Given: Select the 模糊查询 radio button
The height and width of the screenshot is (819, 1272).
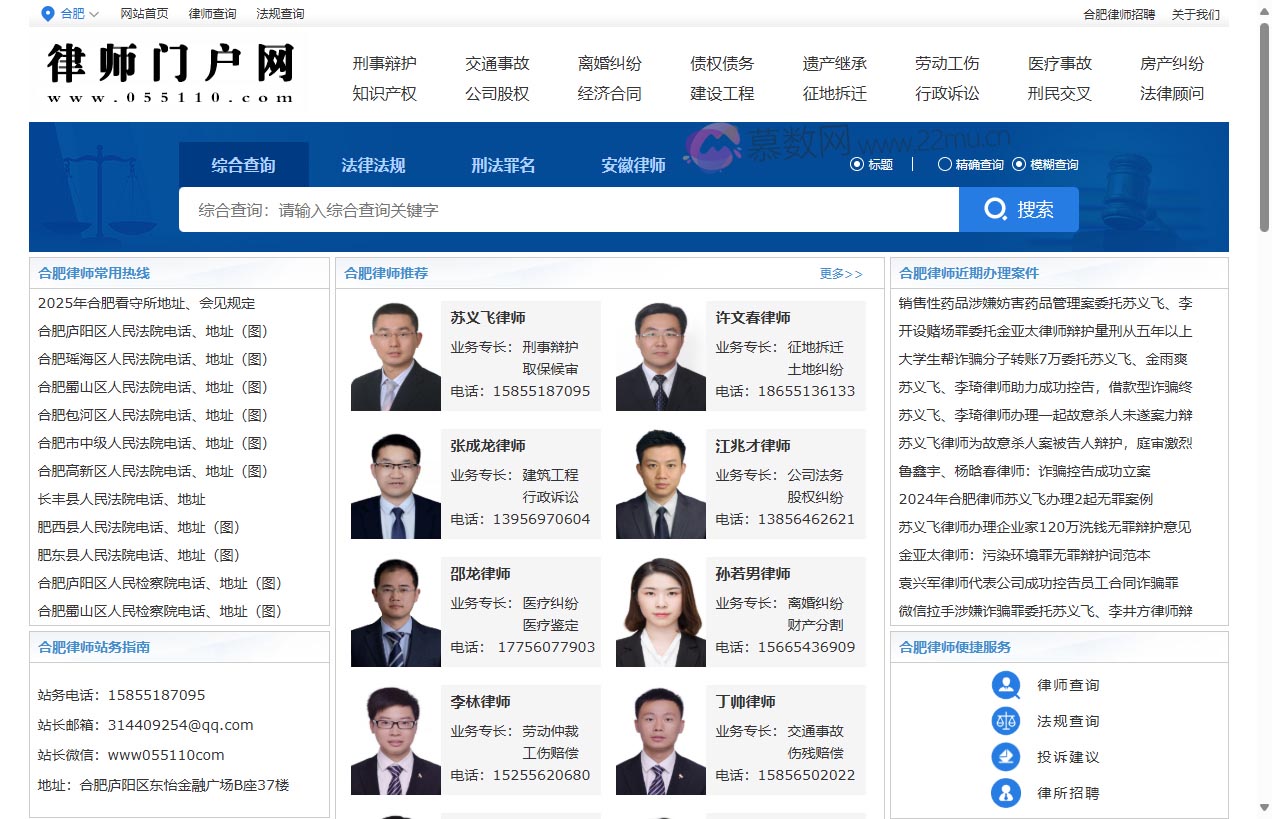Looking at the screenshot, I should (1019, 164).
